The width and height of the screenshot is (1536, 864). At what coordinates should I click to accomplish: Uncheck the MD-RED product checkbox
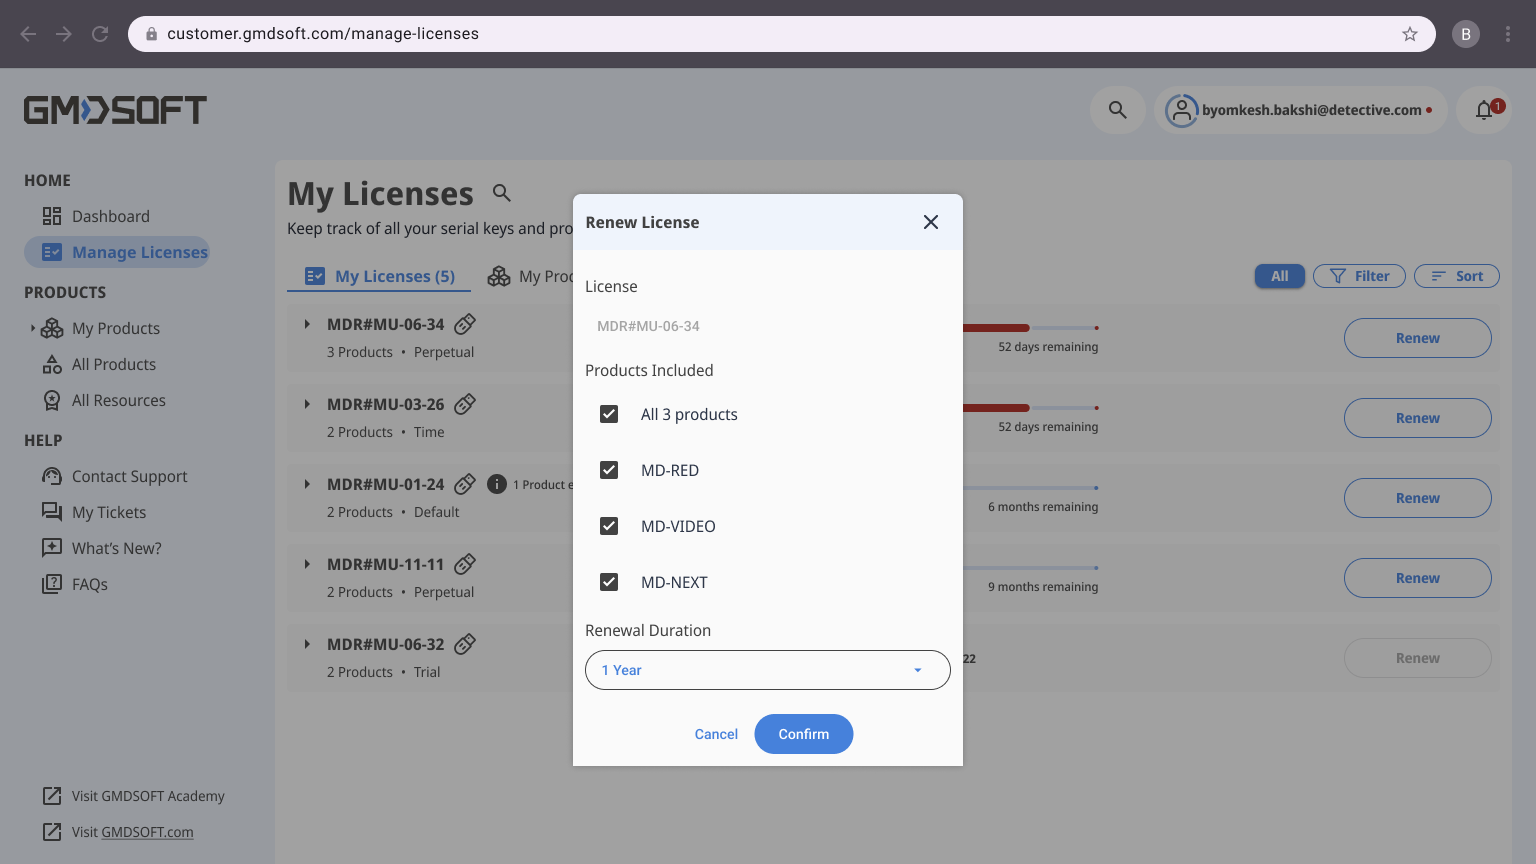[x=609, y=470]
